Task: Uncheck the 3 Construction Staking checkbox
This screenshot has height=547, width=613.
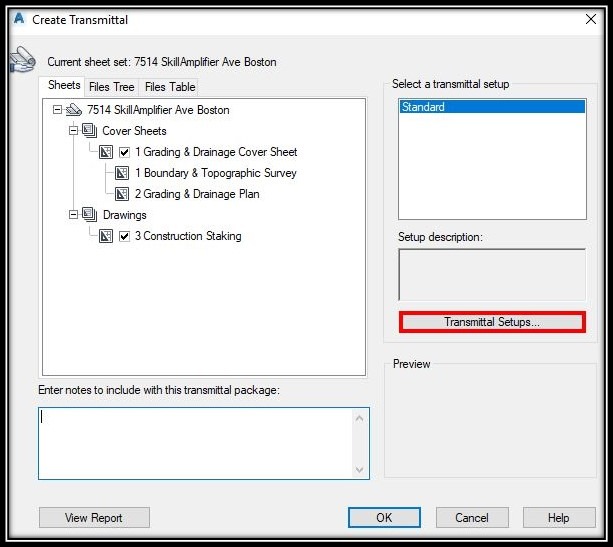Action: point(124,236)
